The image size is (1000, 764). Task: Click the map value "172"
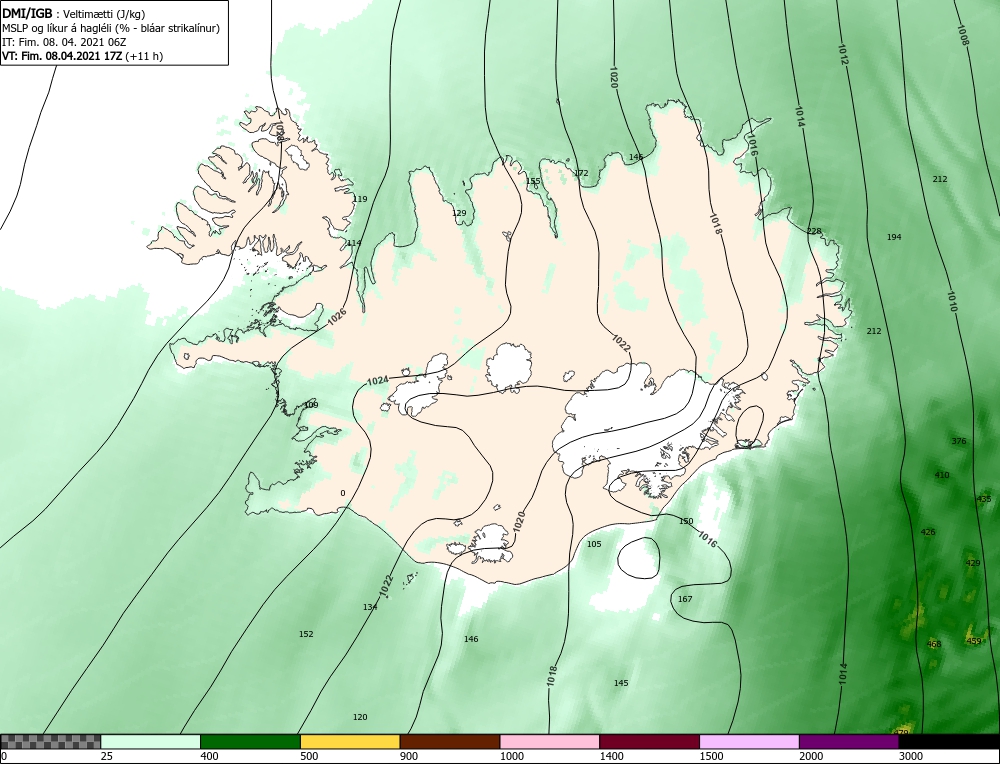click(581, 173)
